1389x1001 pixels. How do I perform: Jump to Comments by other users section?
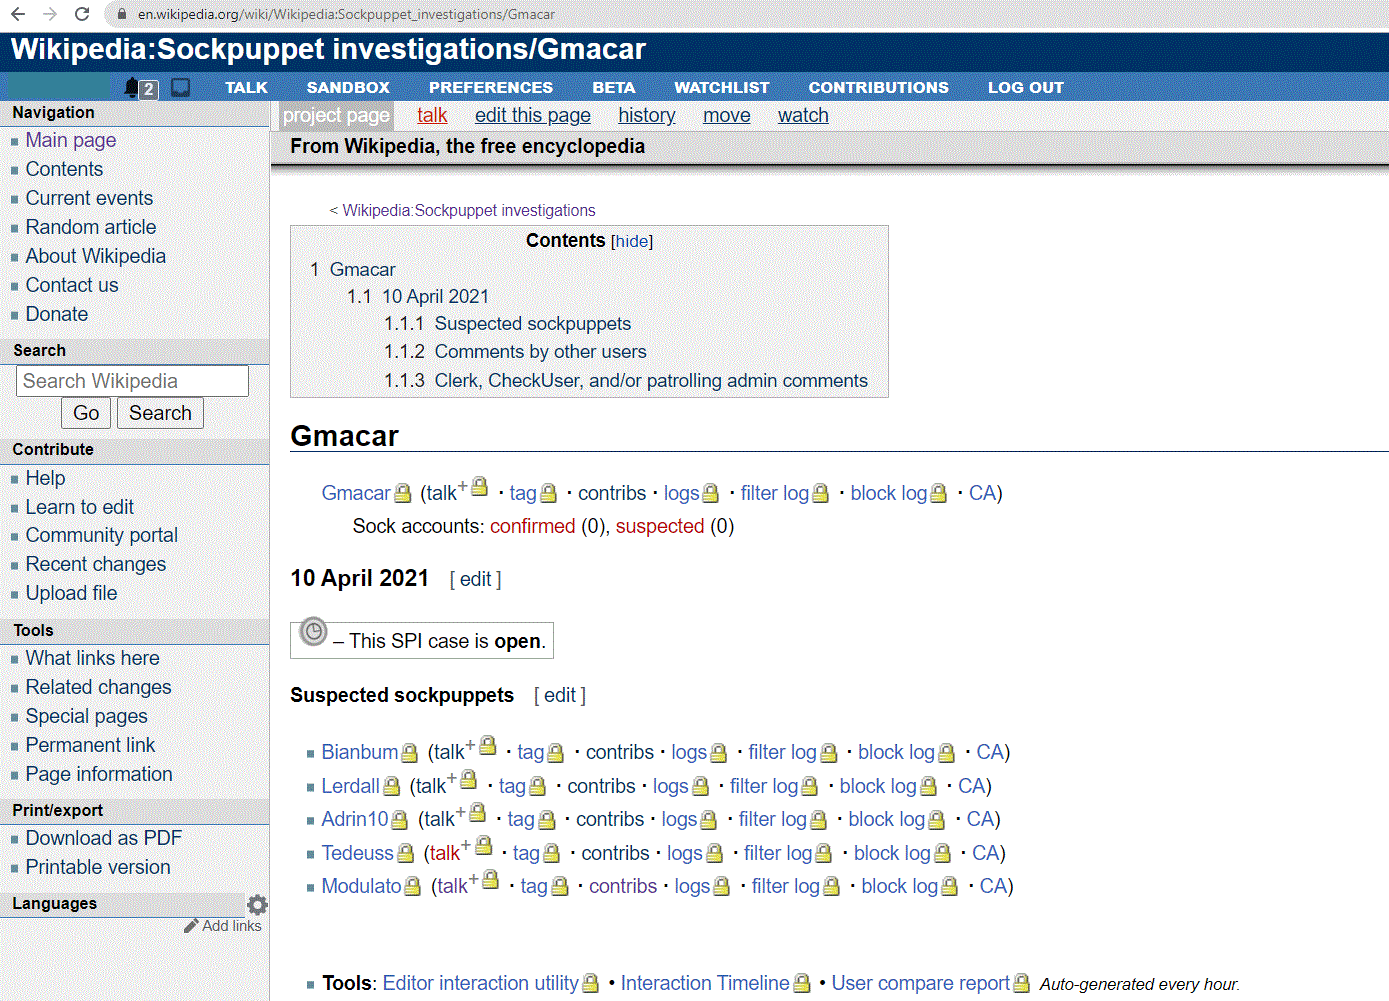tap(541, 352)
